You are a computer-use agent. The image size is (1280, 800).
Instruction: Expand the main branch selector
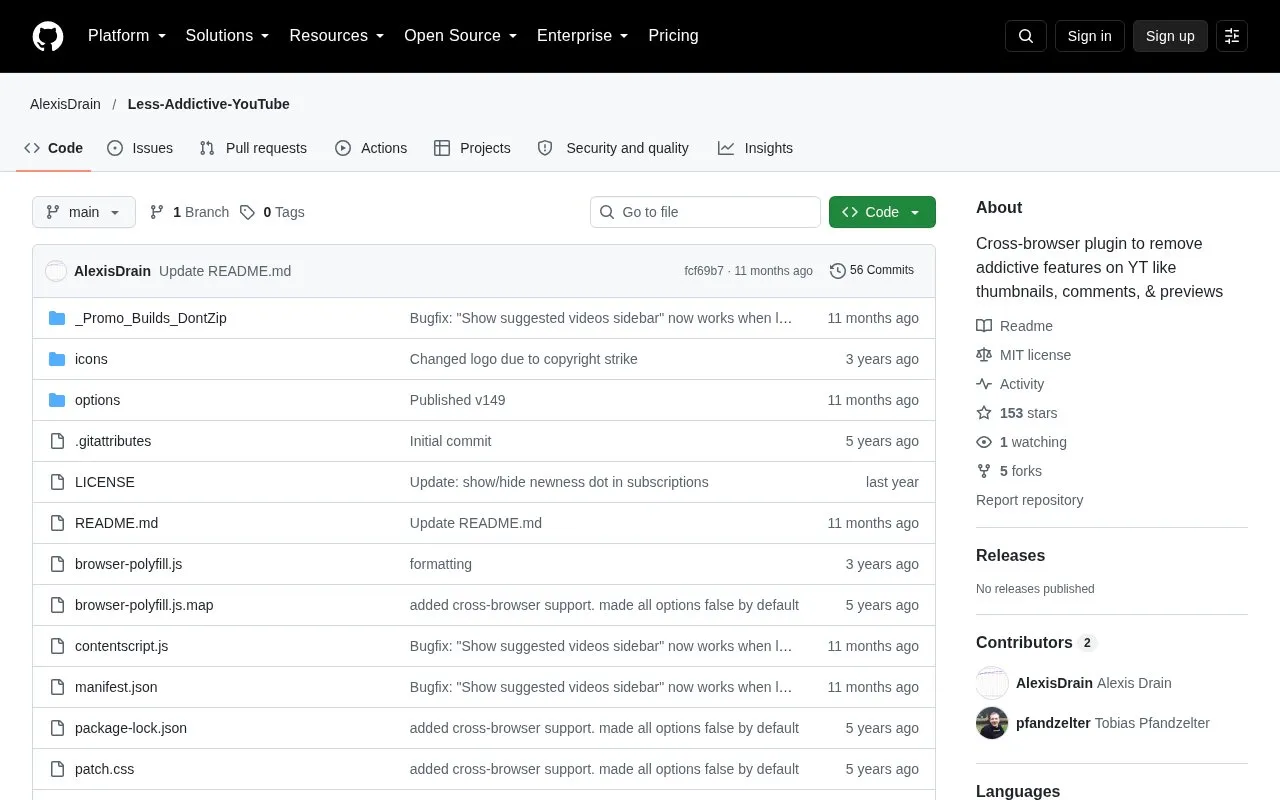[84, 212]
